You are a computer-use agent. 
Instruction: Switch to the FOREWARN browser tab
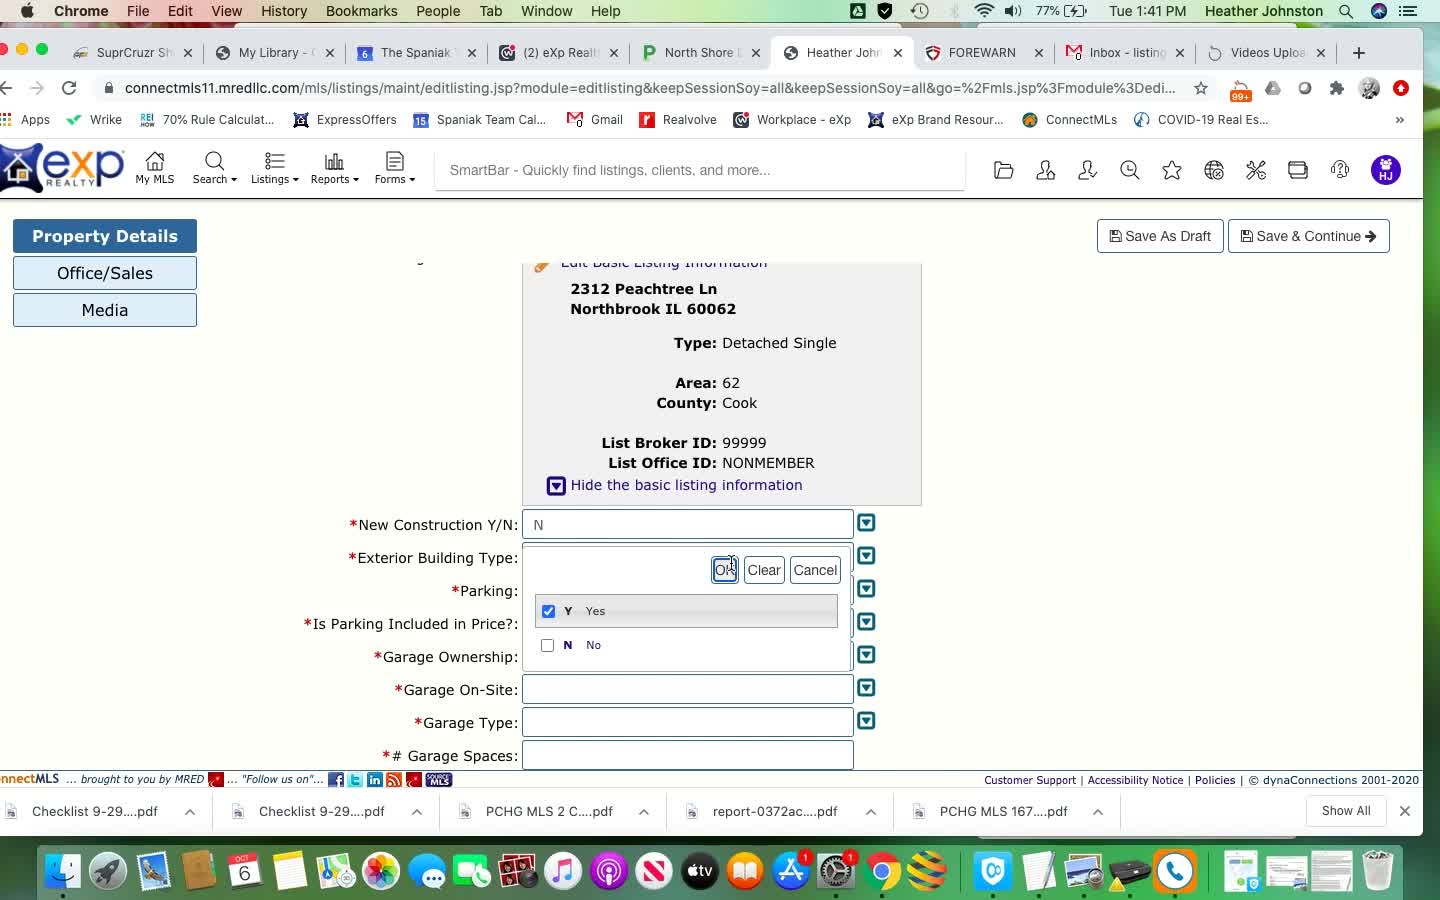[984, 53]
